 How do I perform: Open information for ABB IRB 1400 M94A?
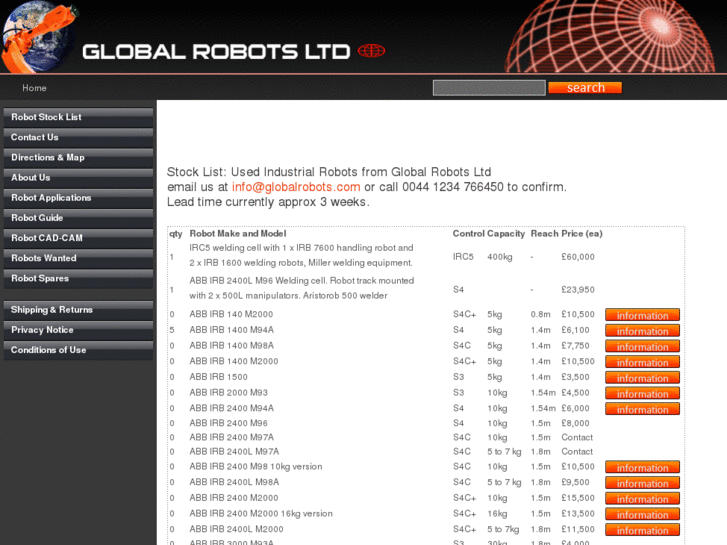642,331
